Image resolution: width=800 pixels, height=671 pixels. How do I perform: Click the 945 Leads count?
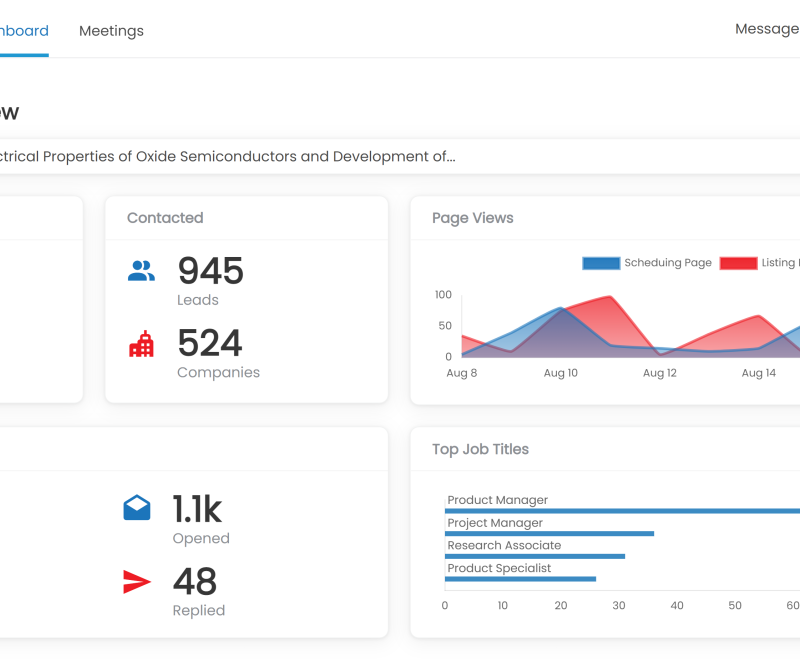pyautogui.click(x=210, y=271)
